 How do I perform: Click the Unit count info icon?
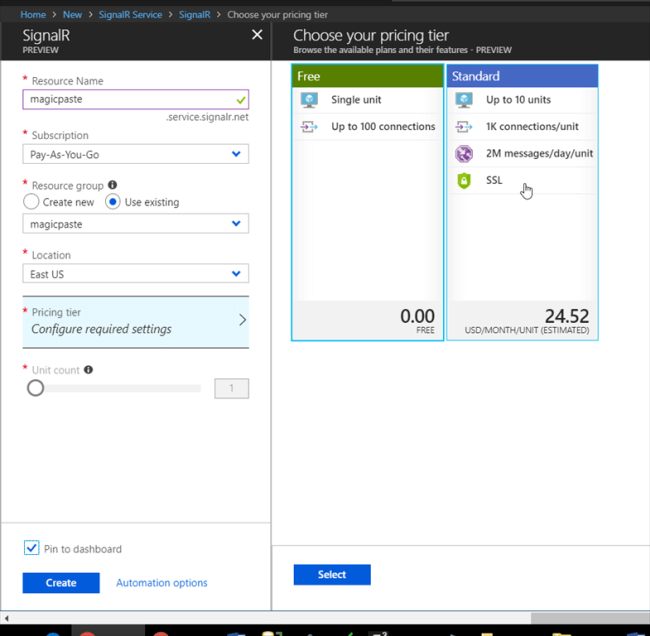[x=88, y=369]
